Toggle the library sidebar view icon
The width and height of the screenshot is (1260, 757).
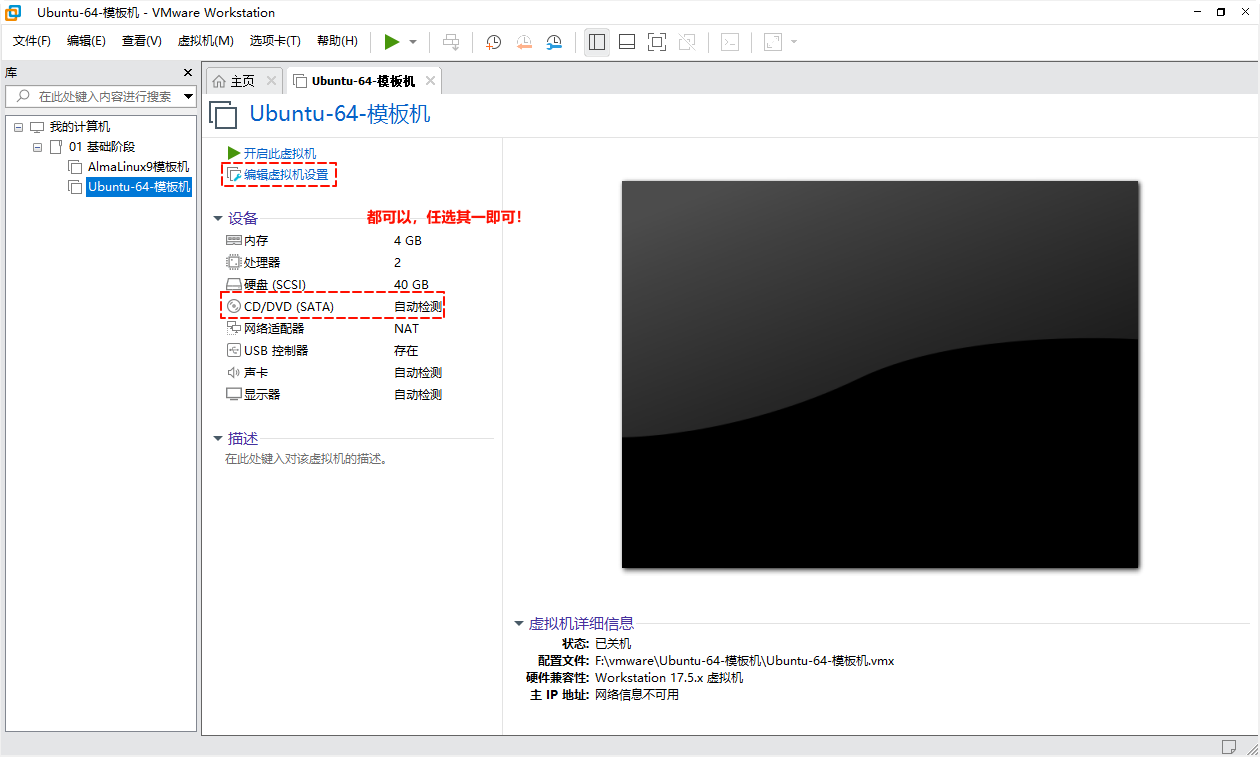click(597, 42)
